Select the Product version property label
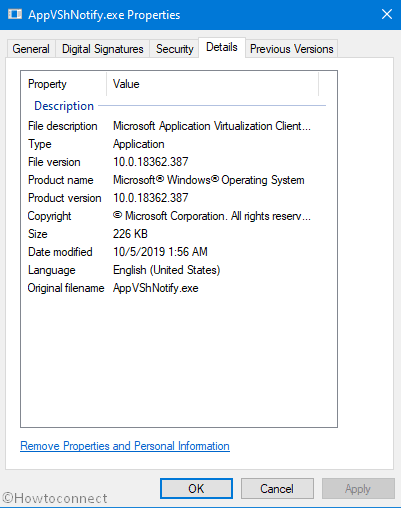Image resolution: width=401 pixels, height=508 pixels. (65, 198)
